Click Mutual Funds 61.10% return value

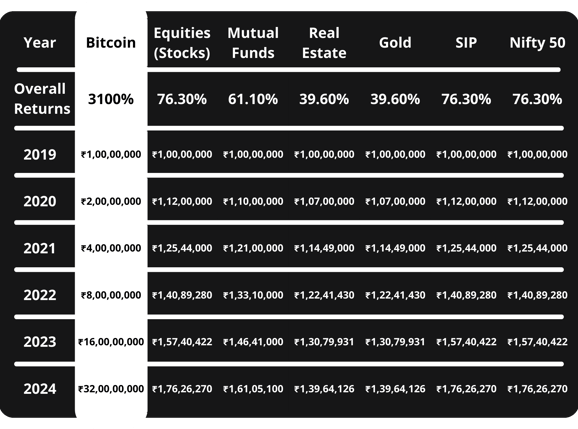253,99
